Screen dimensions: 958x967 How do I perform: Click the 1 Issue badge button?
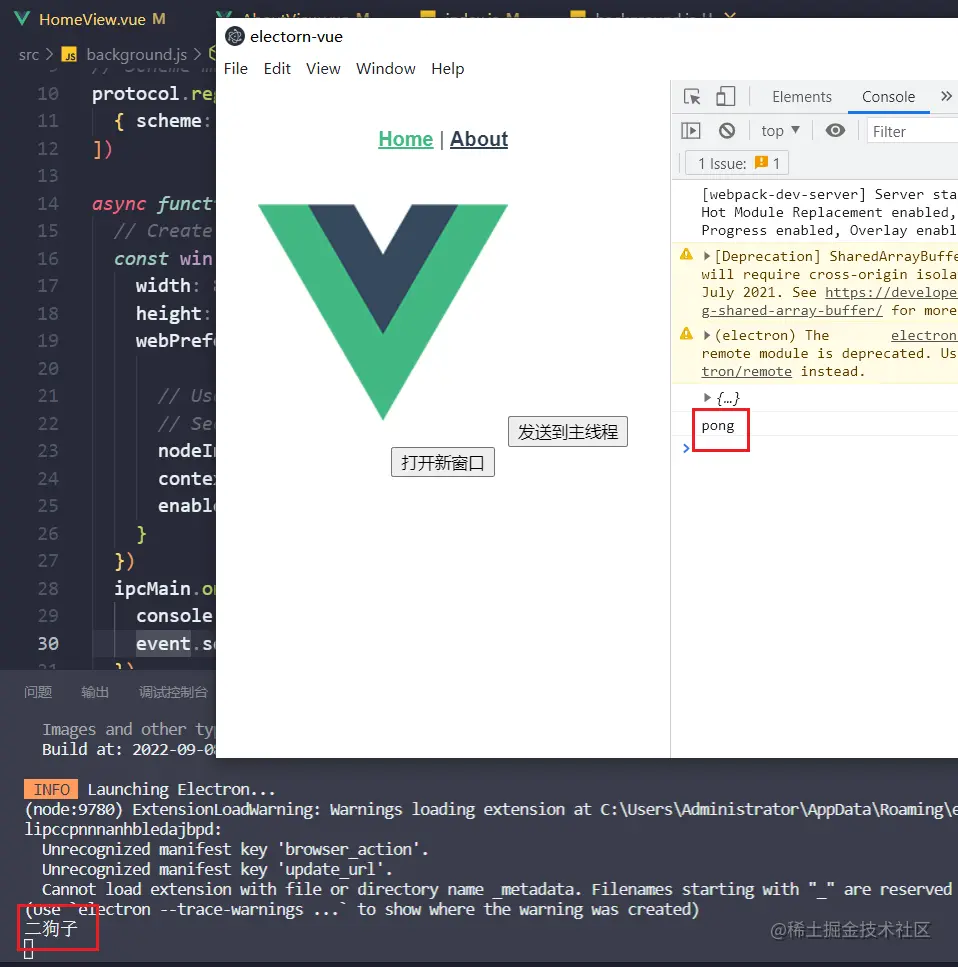point(738,163)
